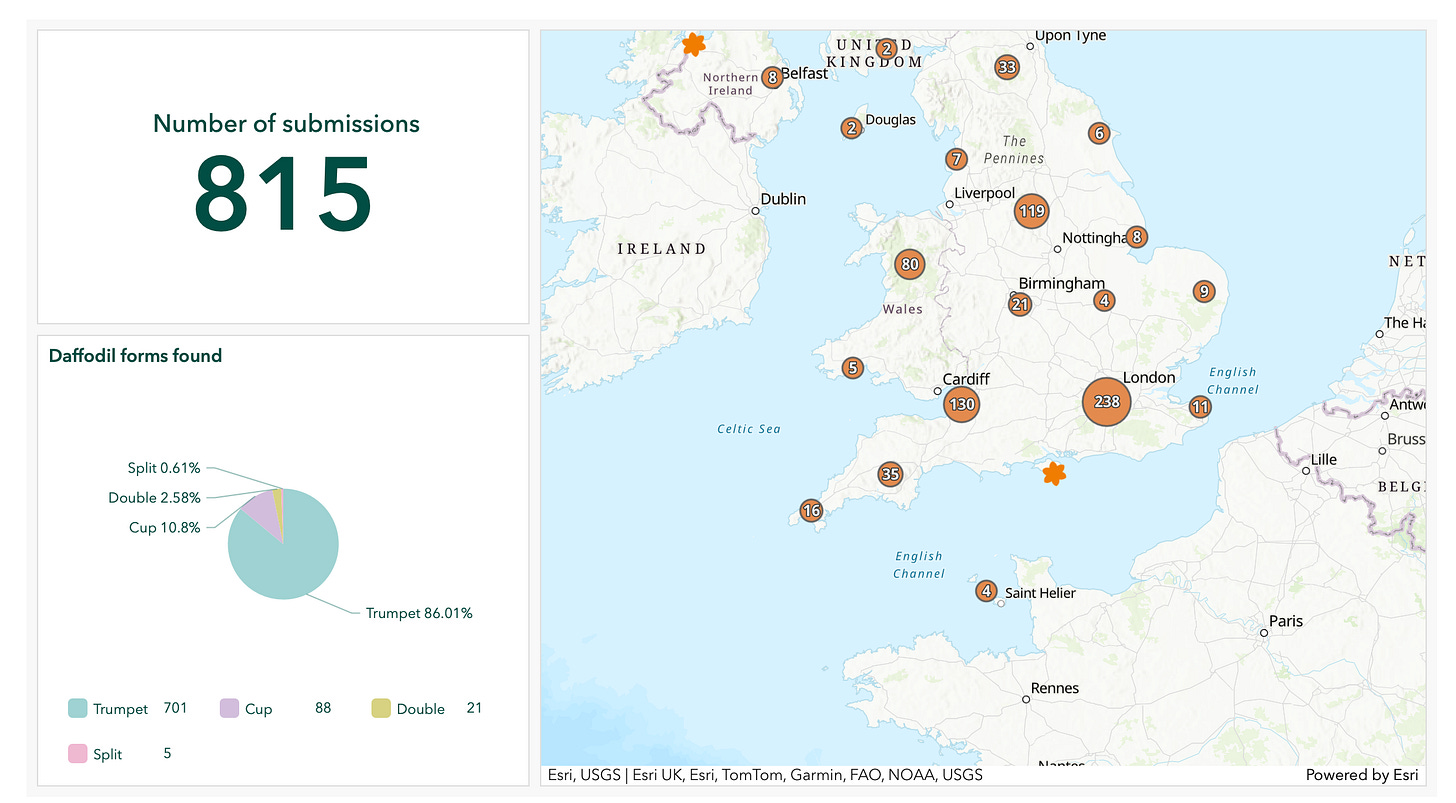Click the 6 cluster marker in Yorkshire

1099,133
